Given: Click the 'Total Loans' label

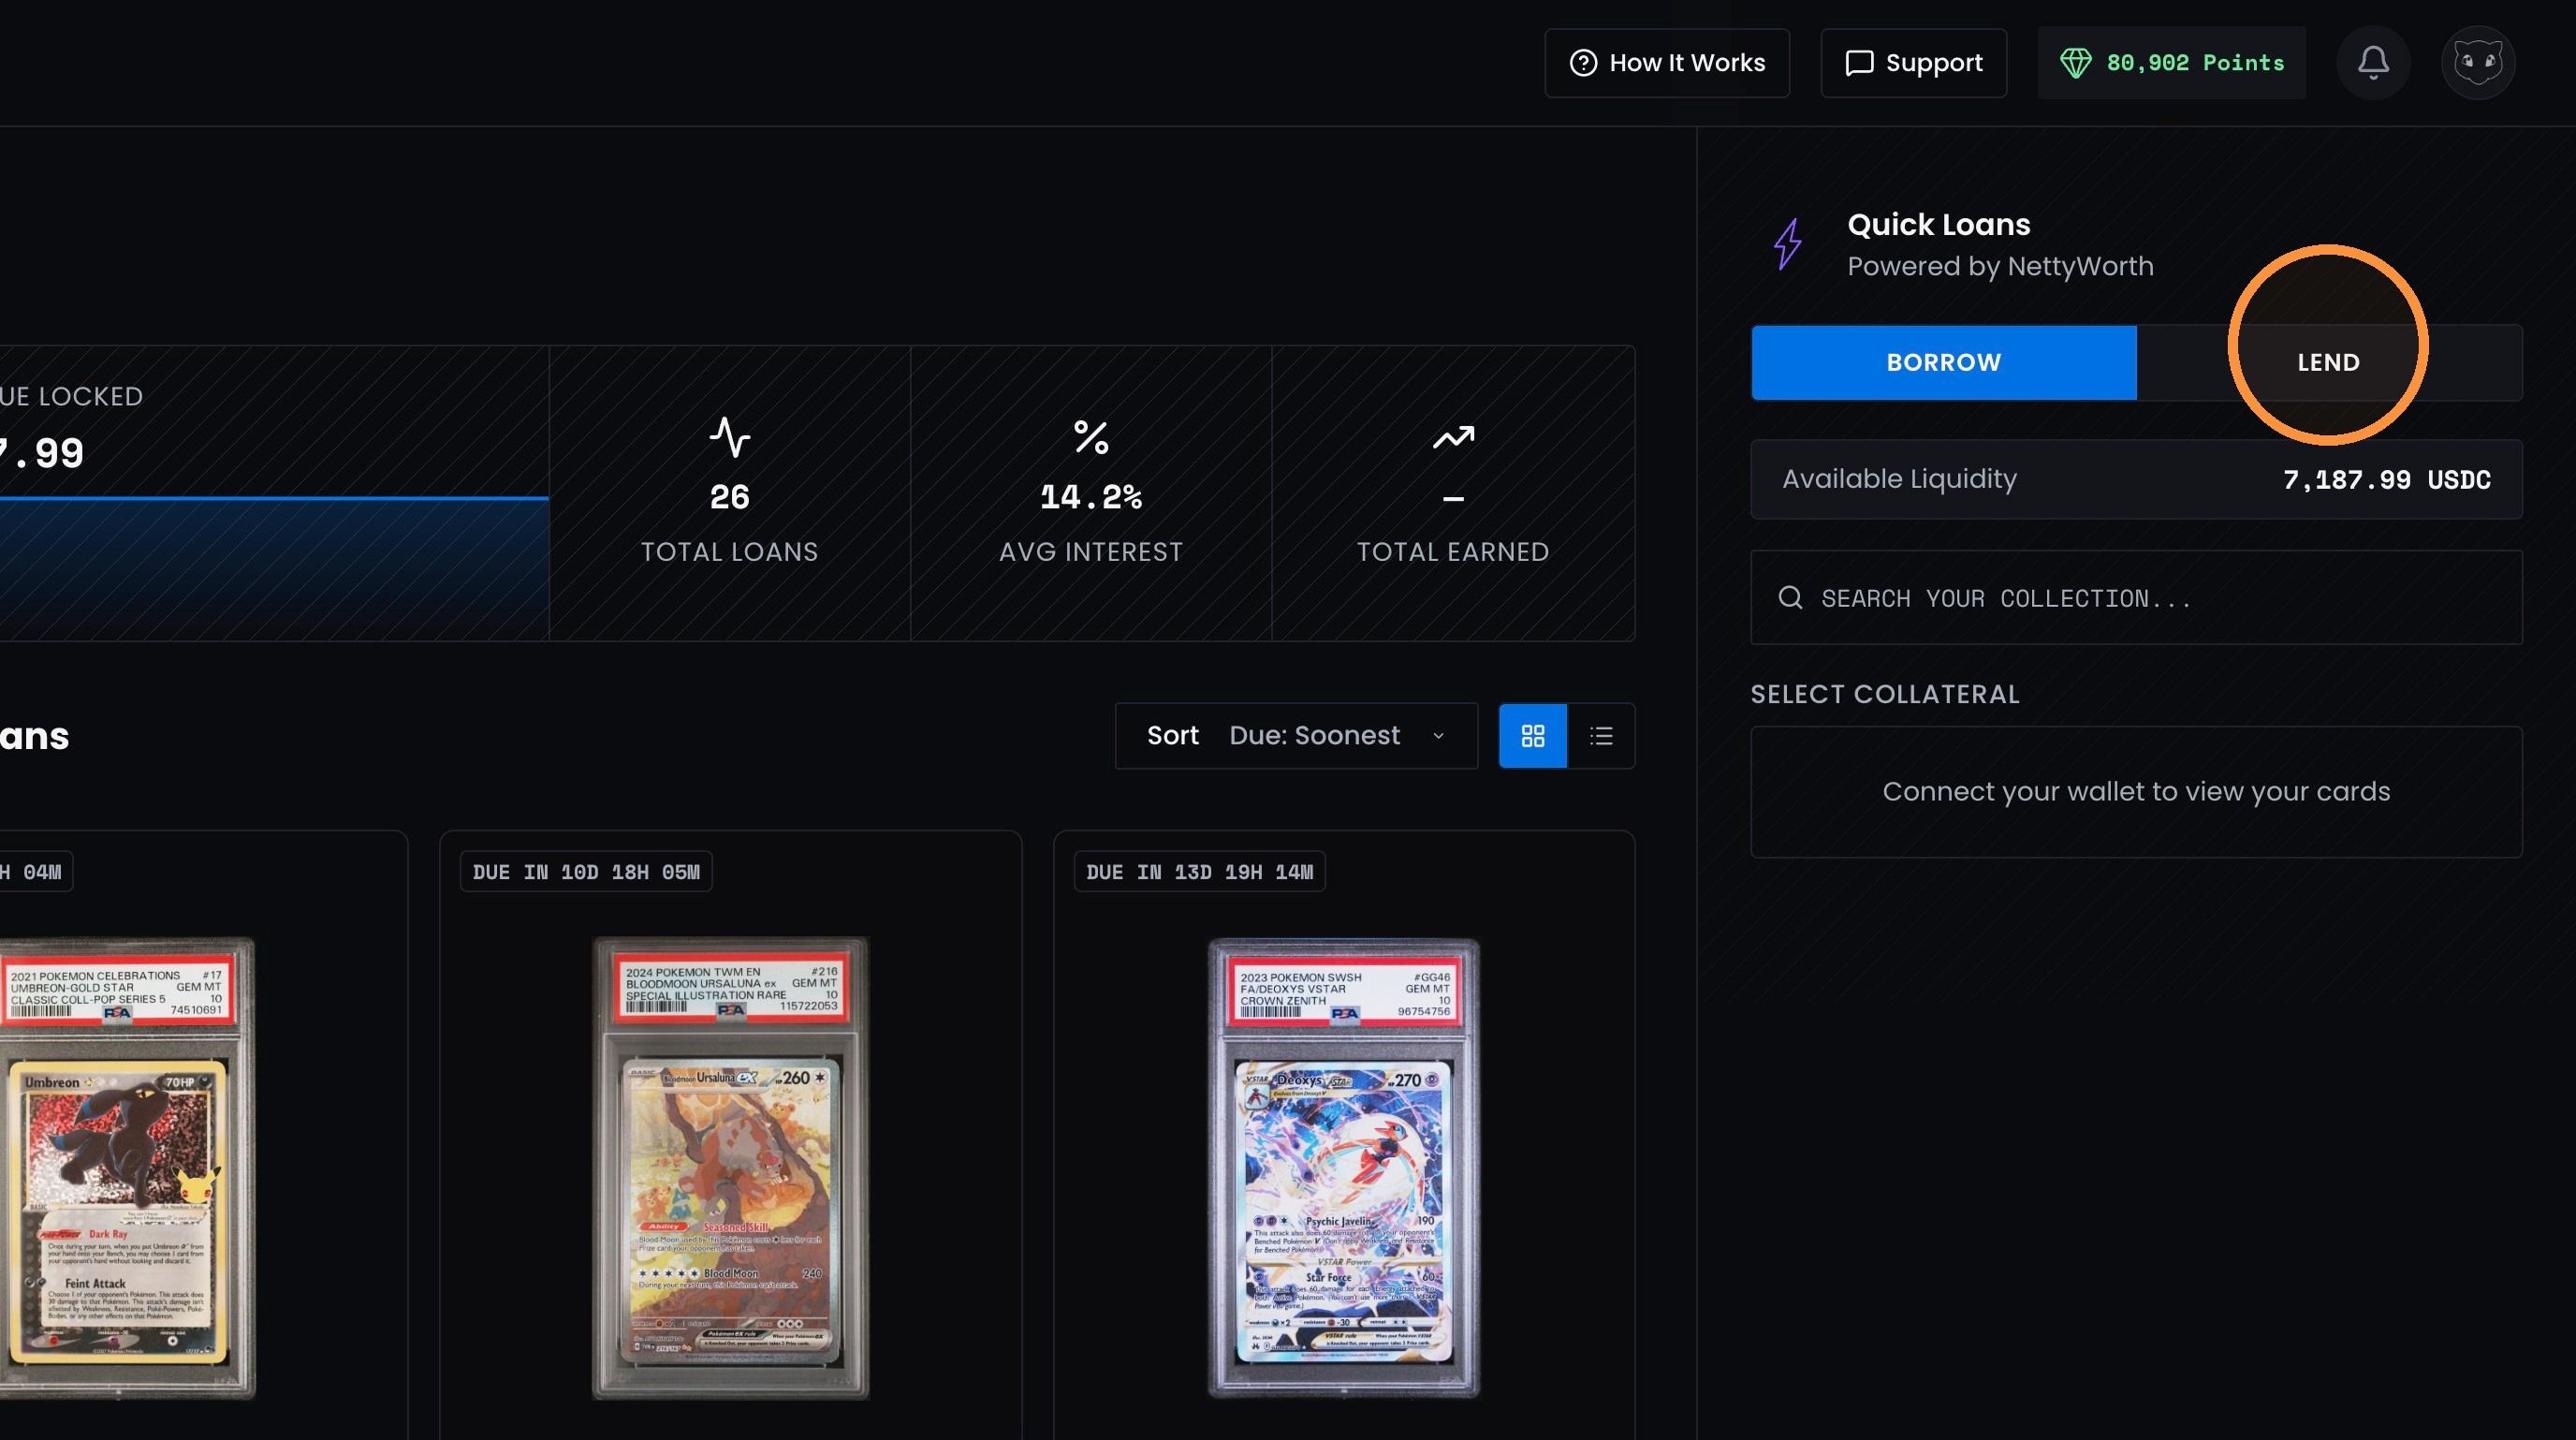Looking at the screenshot, I should [730, 552].
